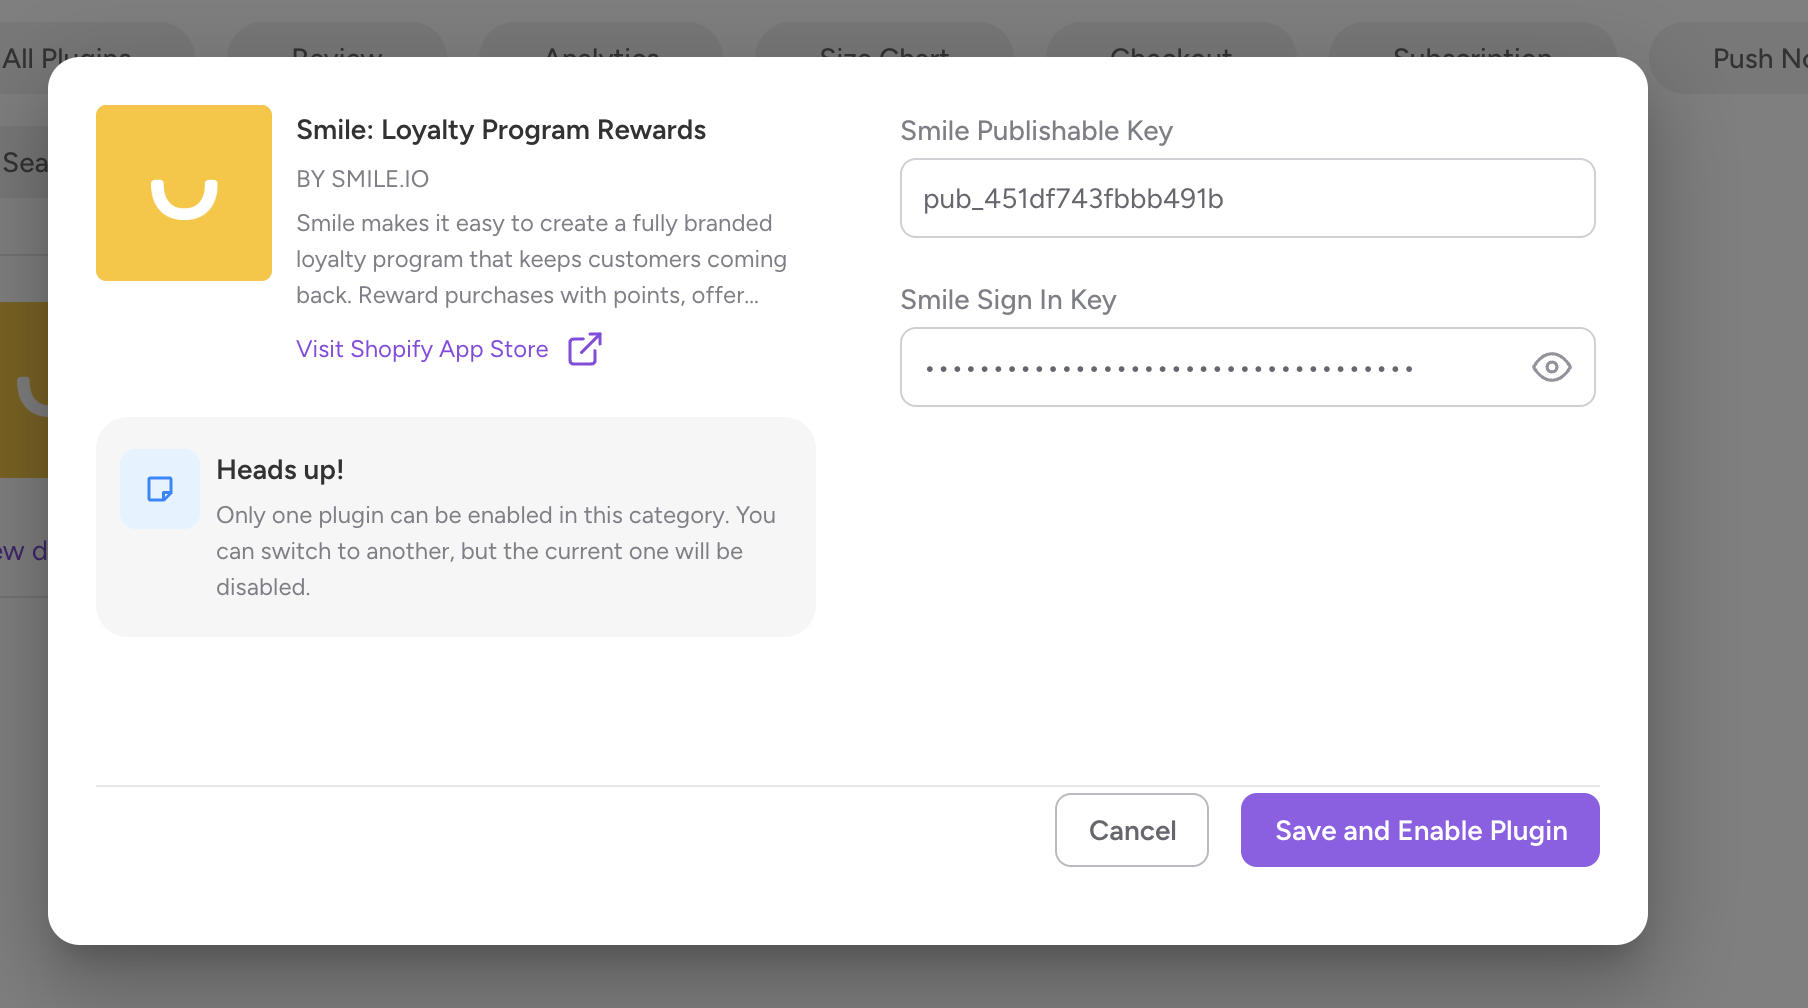Click the Smile: Loyalty Program Rewards title
Image resolution: width=1808 pixels, height=1008 pixels.
(501, 130)
